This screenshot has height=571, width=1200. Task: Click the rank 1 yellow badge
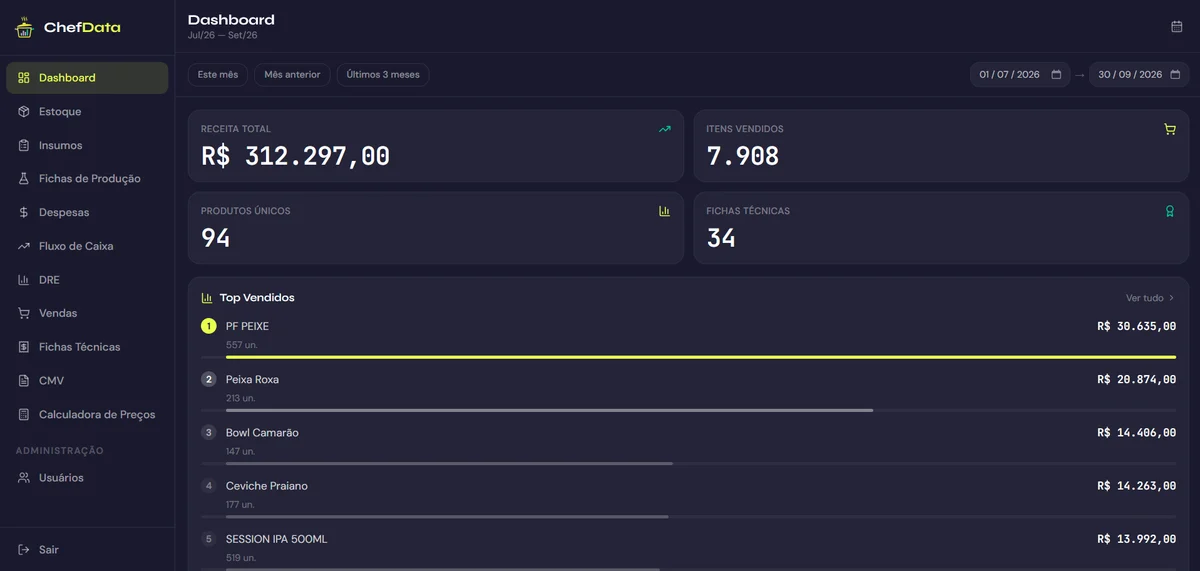pos(209,326)
